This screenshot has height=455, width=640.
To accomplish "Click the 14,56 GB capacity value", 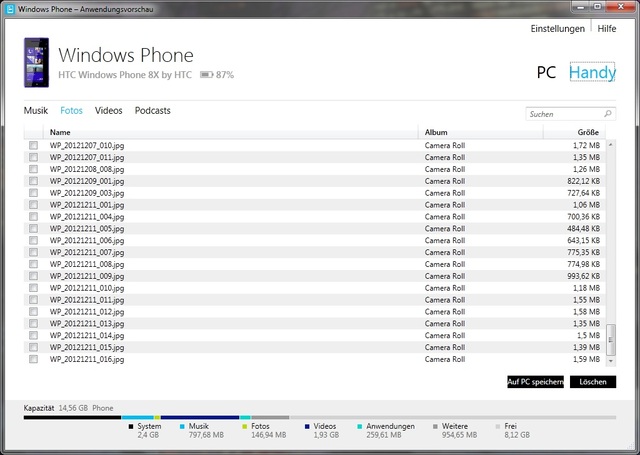I will 73,408.
